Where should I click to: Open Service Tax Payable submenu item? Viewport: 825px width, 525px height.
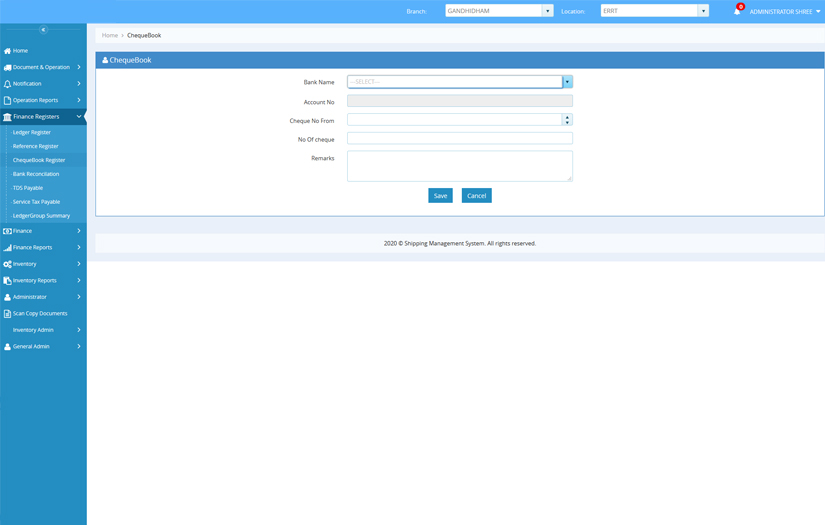point(36,202)
